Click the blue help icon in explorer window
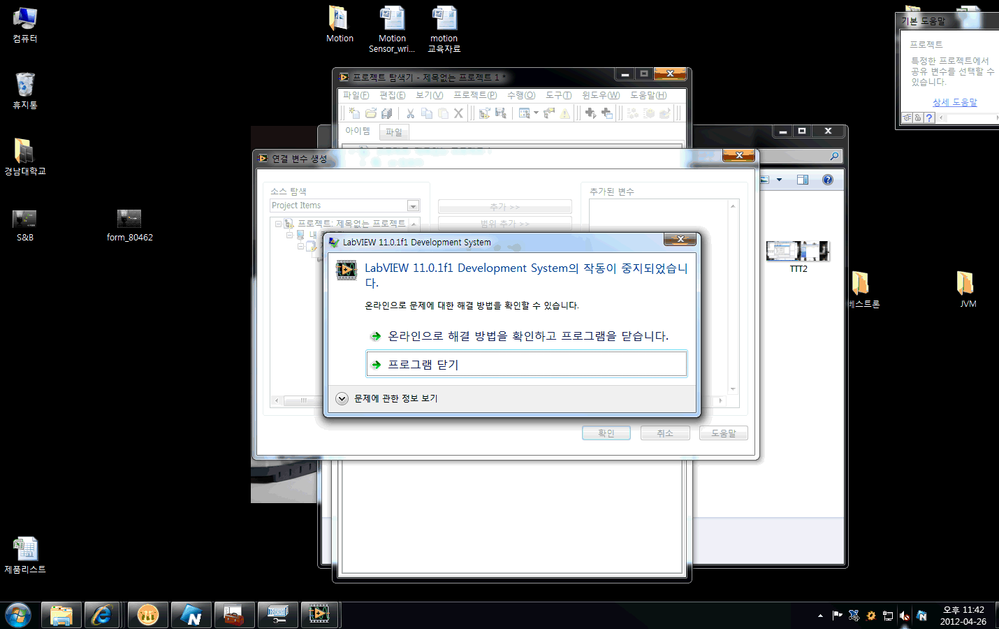This screenshot has width=999, height=629. point(828,180)
